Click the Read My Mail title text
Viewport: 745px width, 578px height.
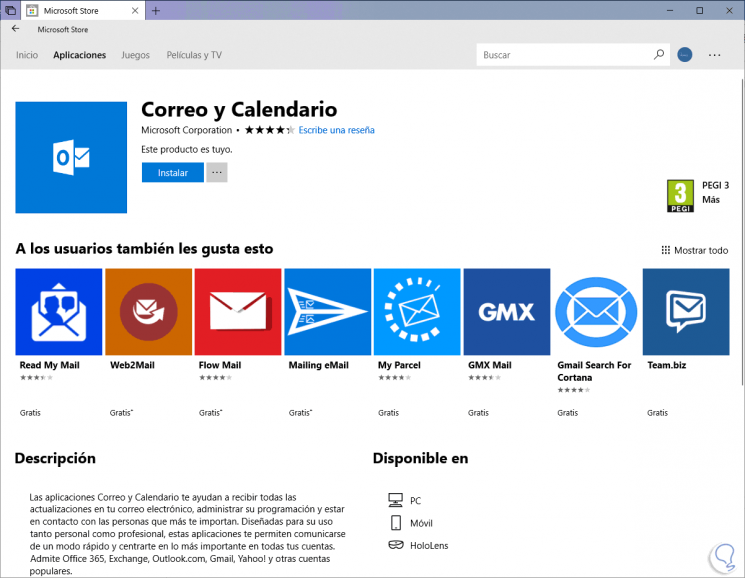click(49, 365)
